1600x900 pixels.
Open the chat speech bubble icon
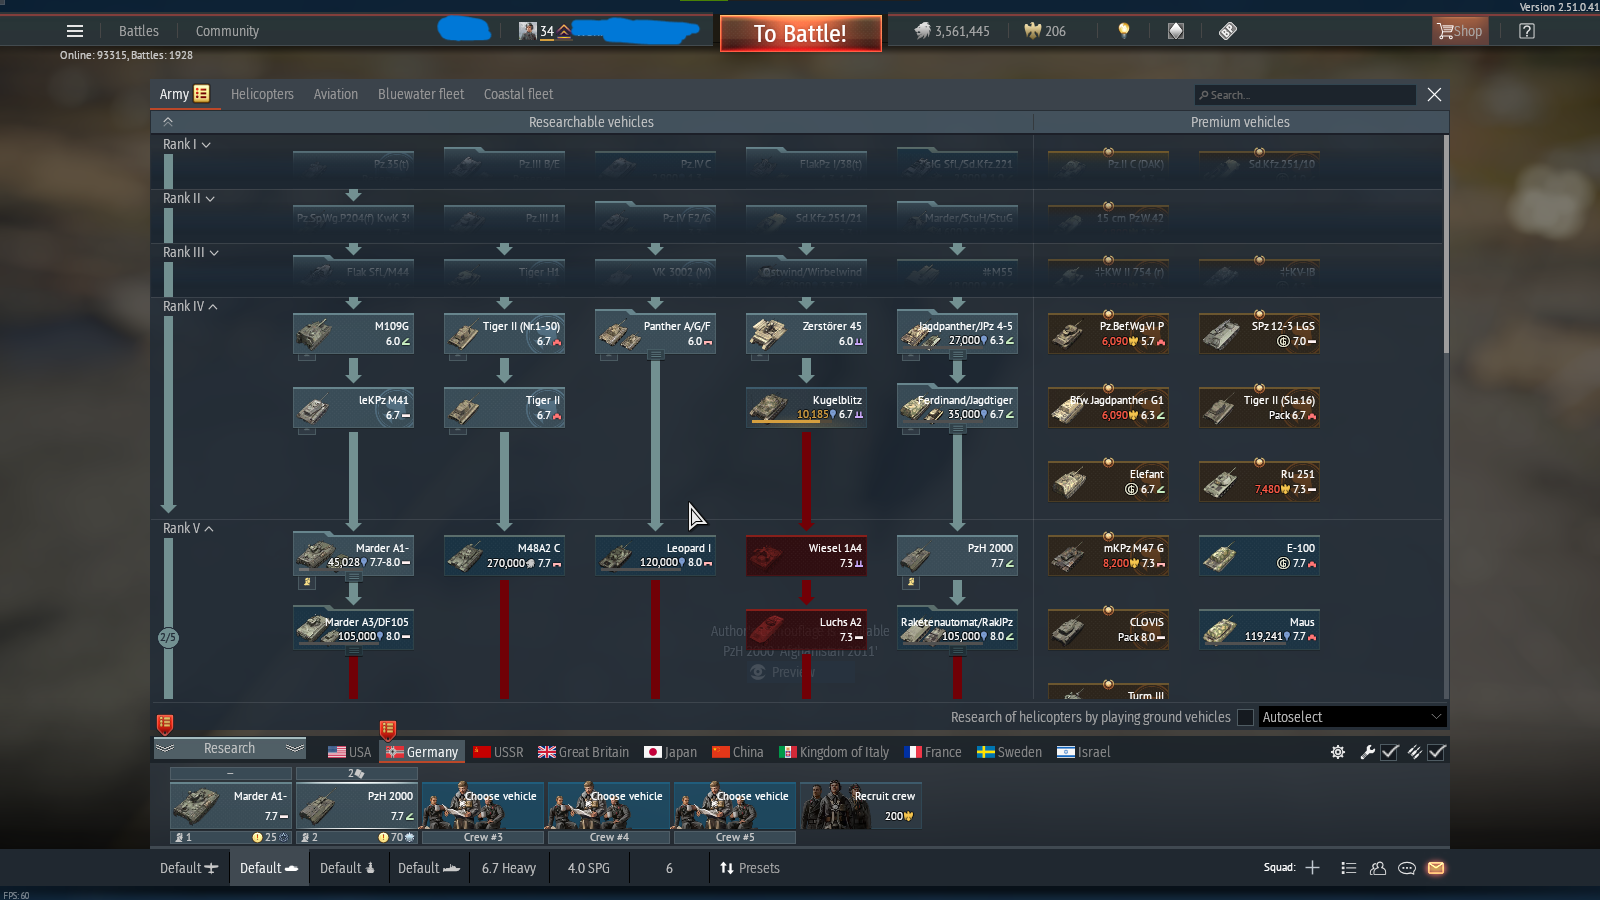pos(1407,868)
